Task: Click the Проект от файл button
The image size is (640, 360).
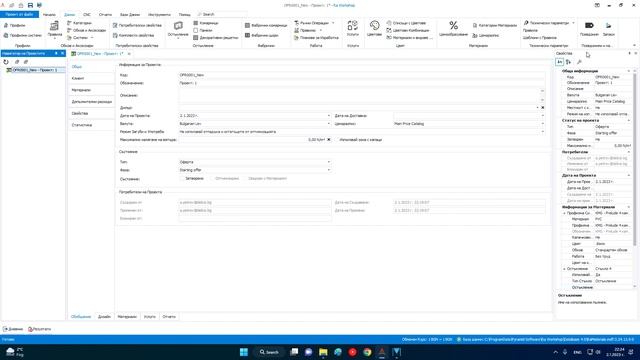Action: 20,14
